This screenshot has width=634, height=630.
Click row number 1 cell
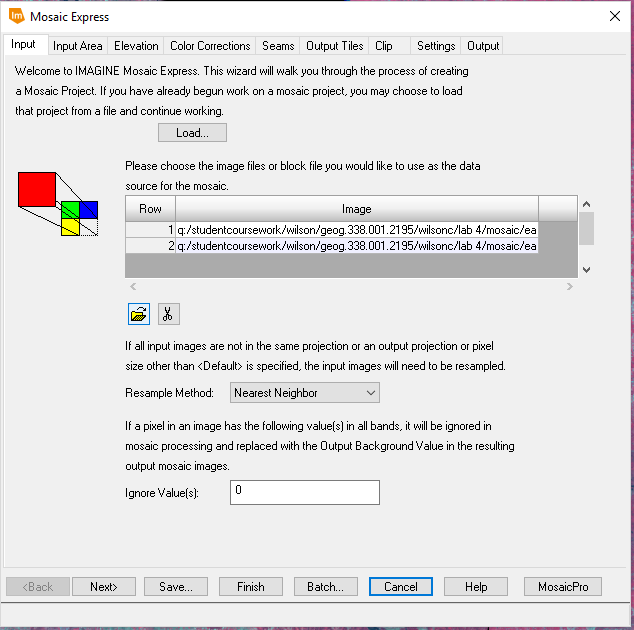point(150,230)
